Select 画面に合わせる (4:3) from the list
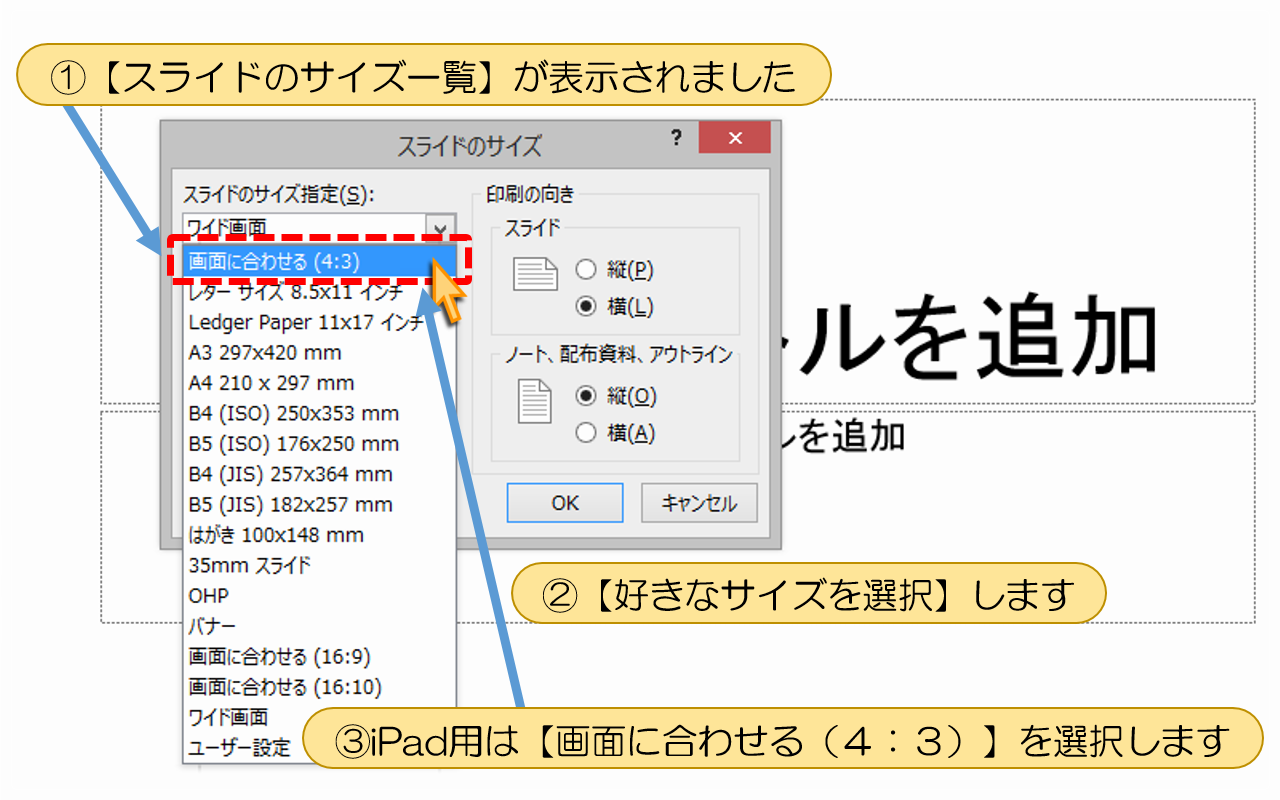This screenshot has width=1280, height=800. [x=320, y=261]
